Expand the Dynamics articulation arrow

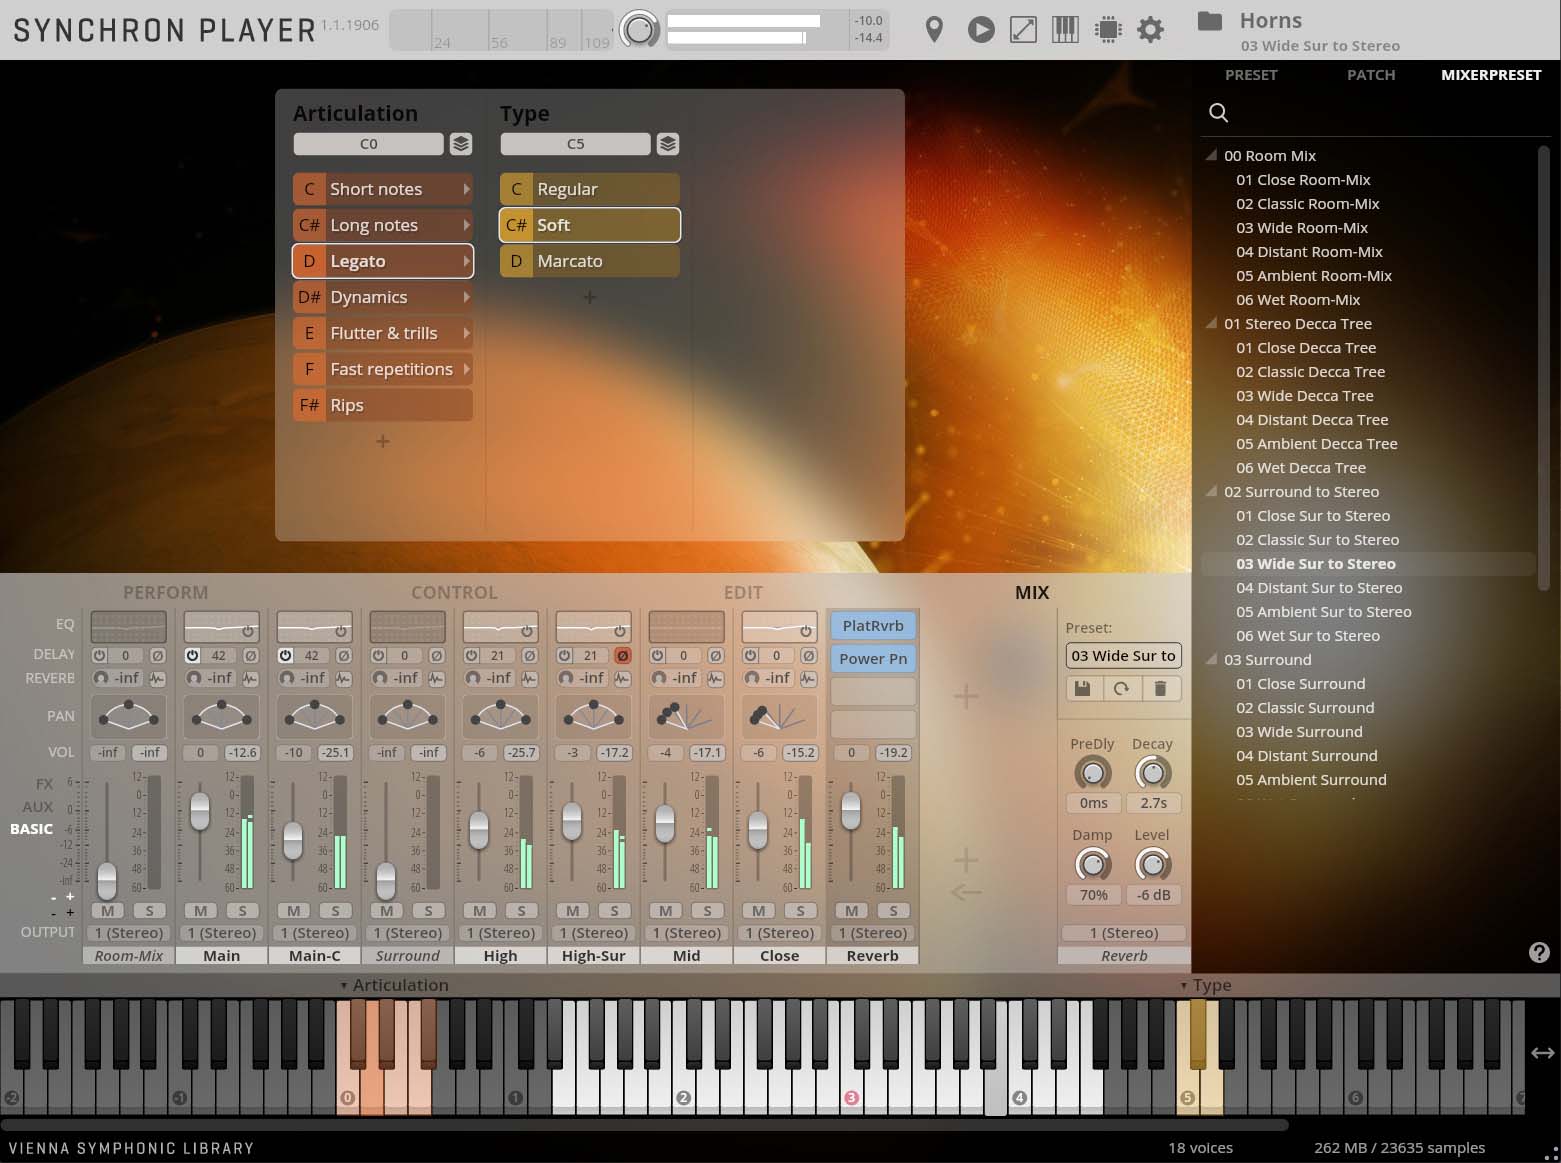(x=465, y=297)
